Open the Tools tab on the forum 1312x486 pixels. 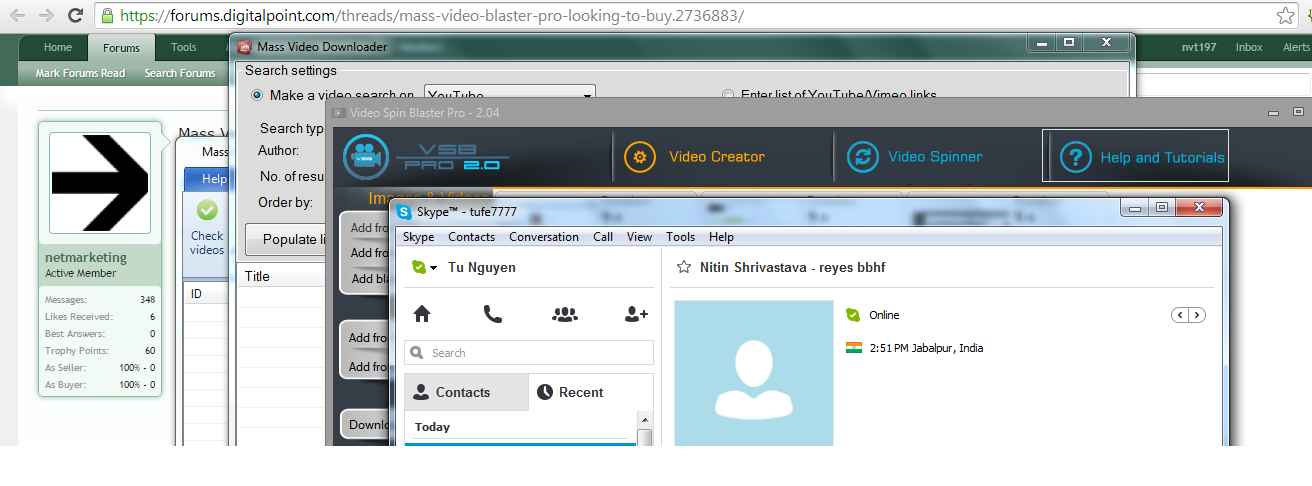click(x=184, y=47)
